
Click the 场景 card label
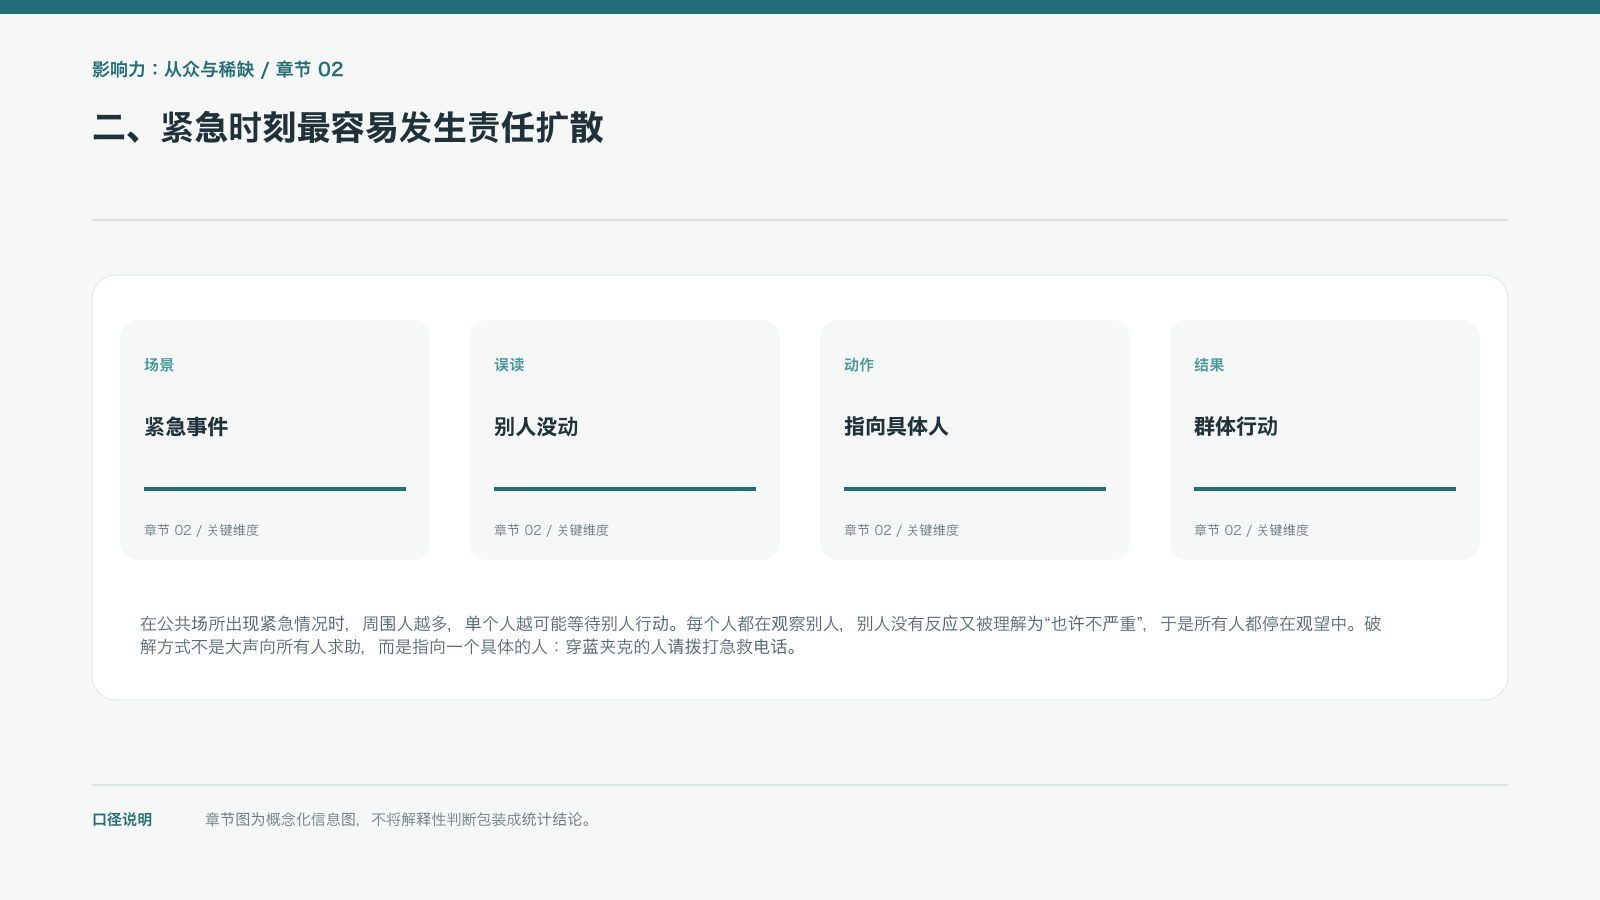click(x=159, y=365)
